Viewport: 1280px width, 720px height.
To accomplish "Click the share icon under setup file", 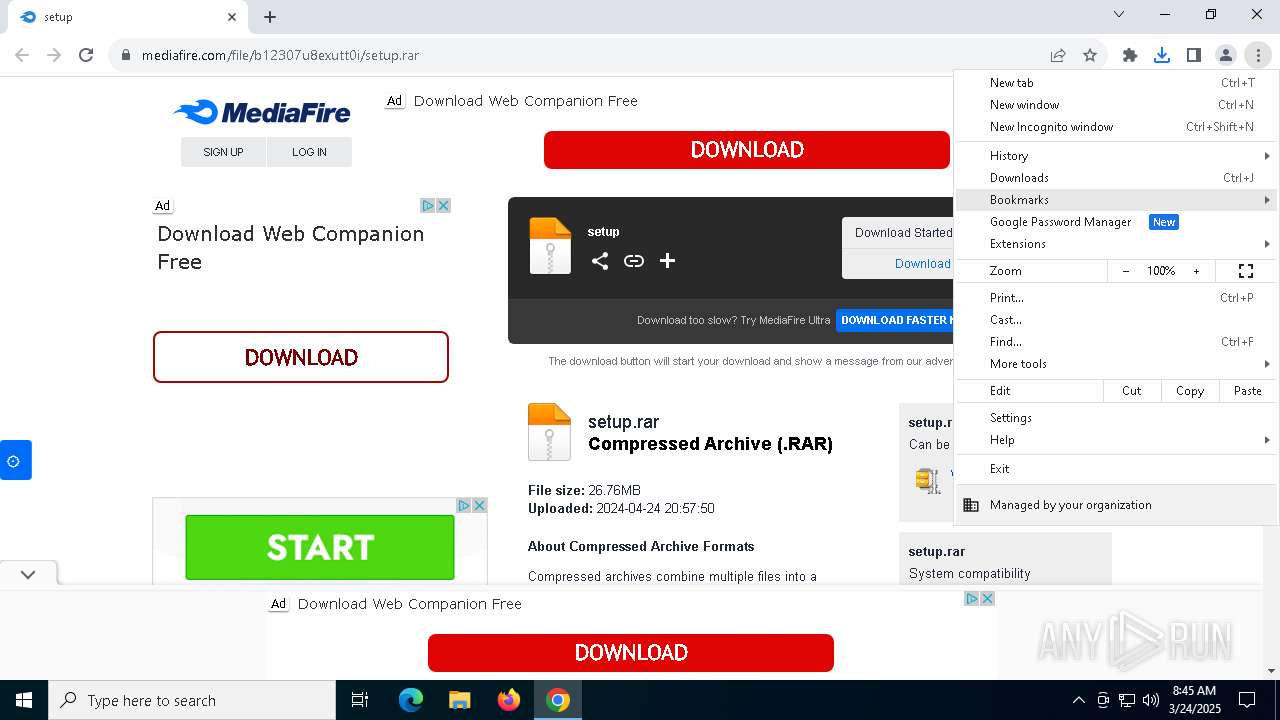I will tap(600, 261).
